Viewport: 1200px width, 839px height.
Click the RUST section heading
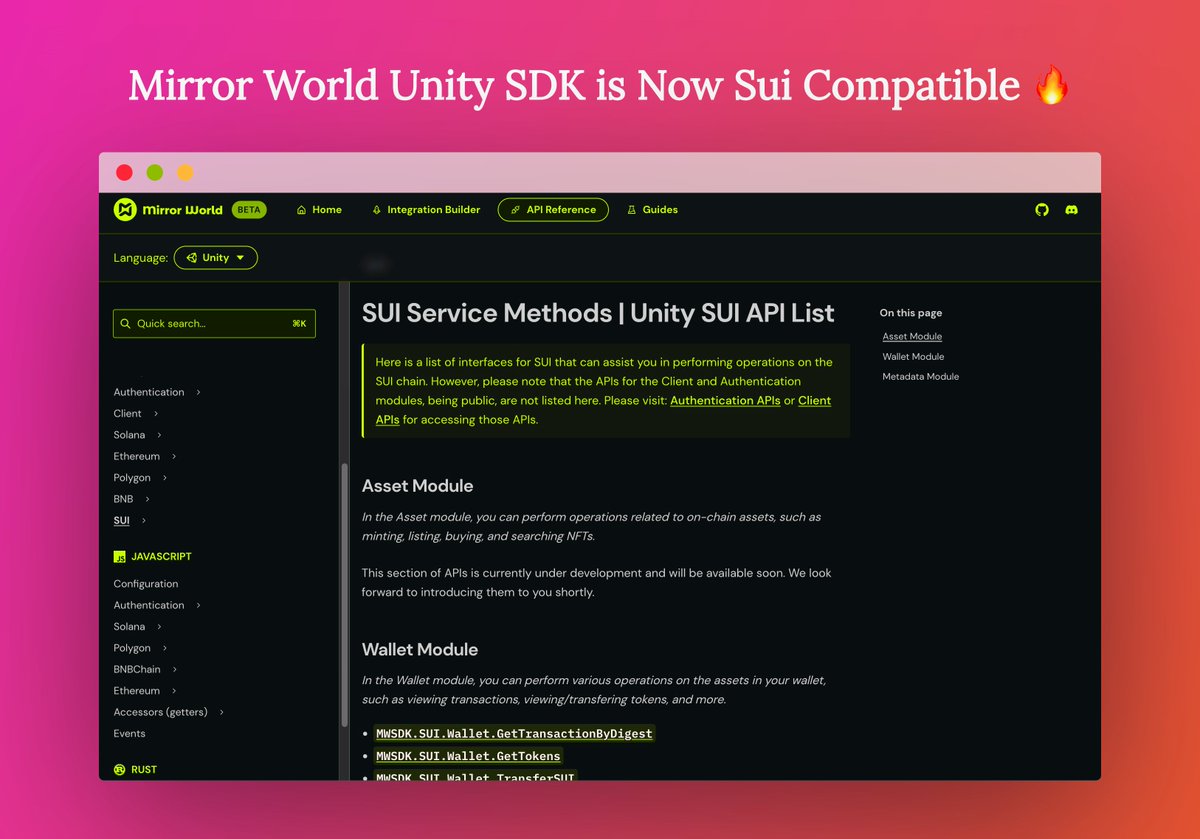[x=144, y=770]
